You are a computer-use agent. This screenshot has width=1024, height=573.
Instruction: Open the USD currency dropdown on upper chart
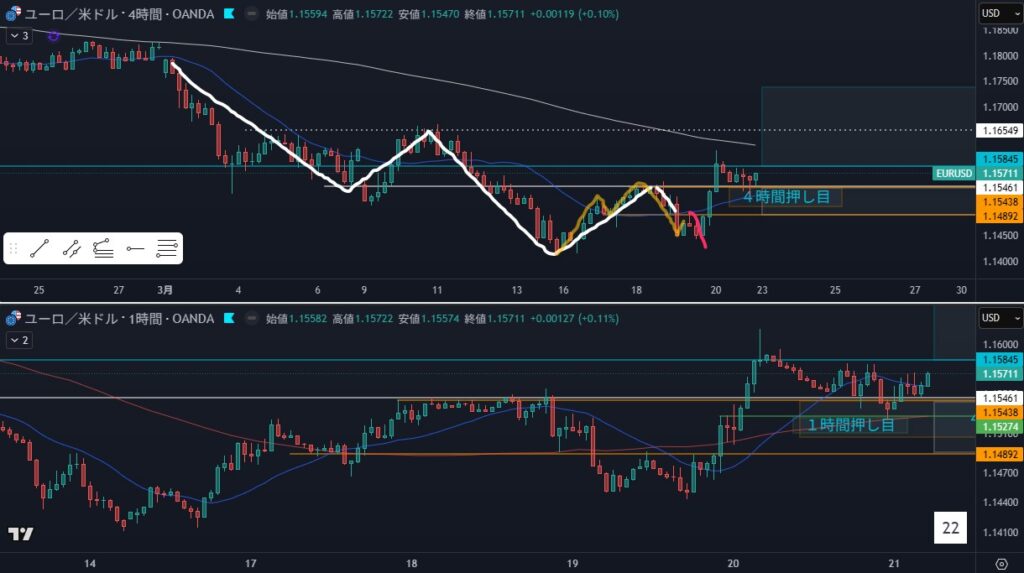click(x=1000, y=14)
